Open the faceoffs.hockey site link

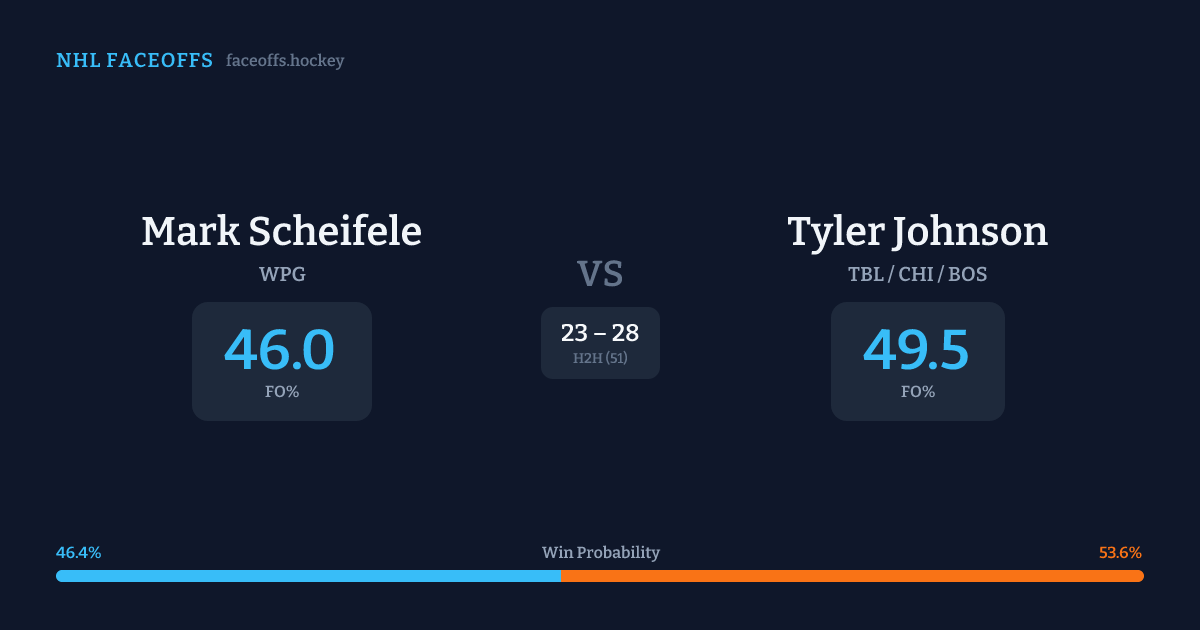[x=285, y=61]
